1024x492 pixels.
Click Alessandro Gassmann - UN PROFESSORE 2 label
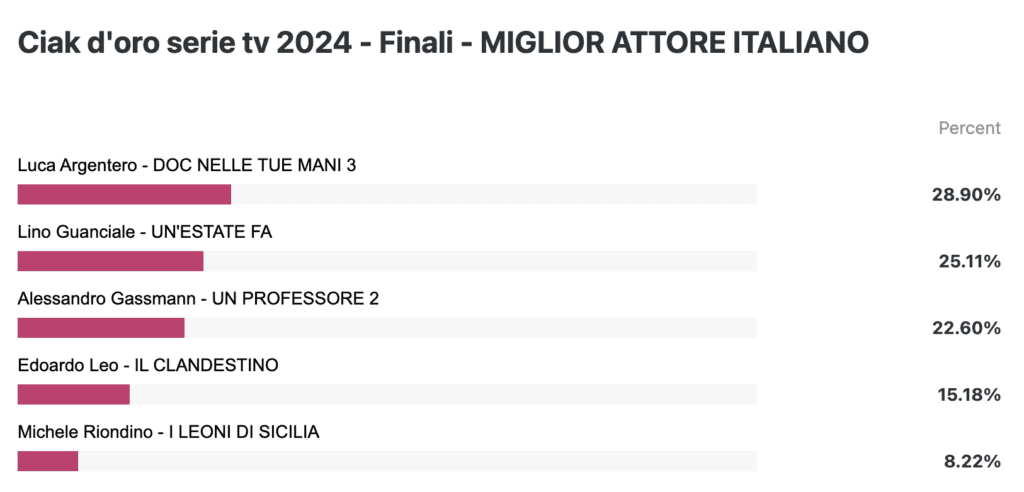[199, 299]
